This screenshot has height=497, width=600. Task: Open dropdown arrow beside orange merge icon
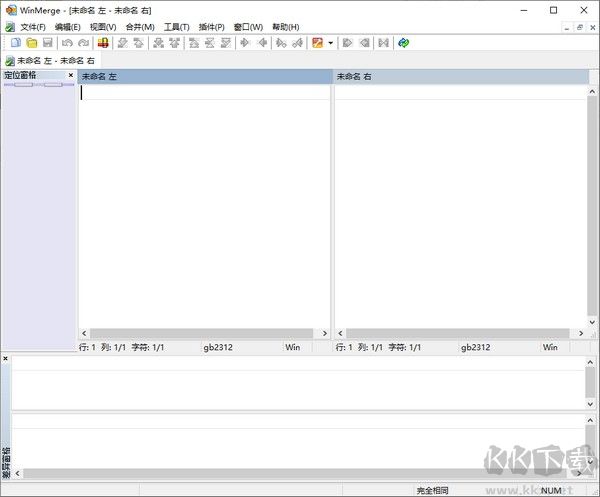point(331,43)
